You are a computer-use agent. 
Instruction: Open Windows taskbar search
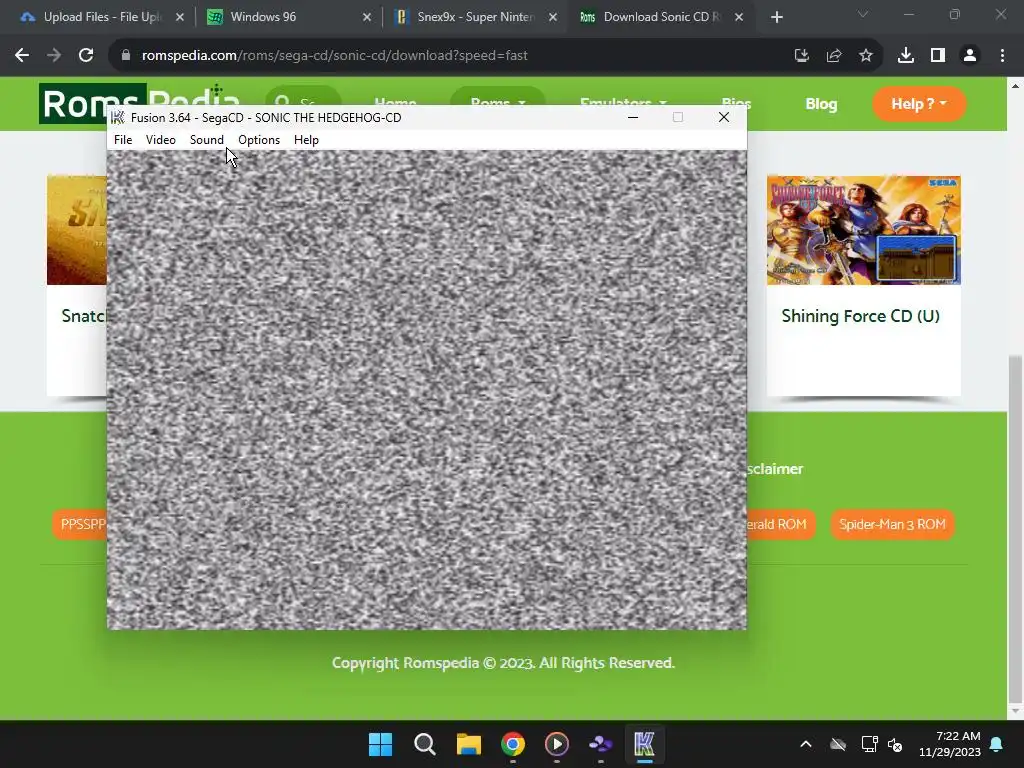click(x=424, y=744)
